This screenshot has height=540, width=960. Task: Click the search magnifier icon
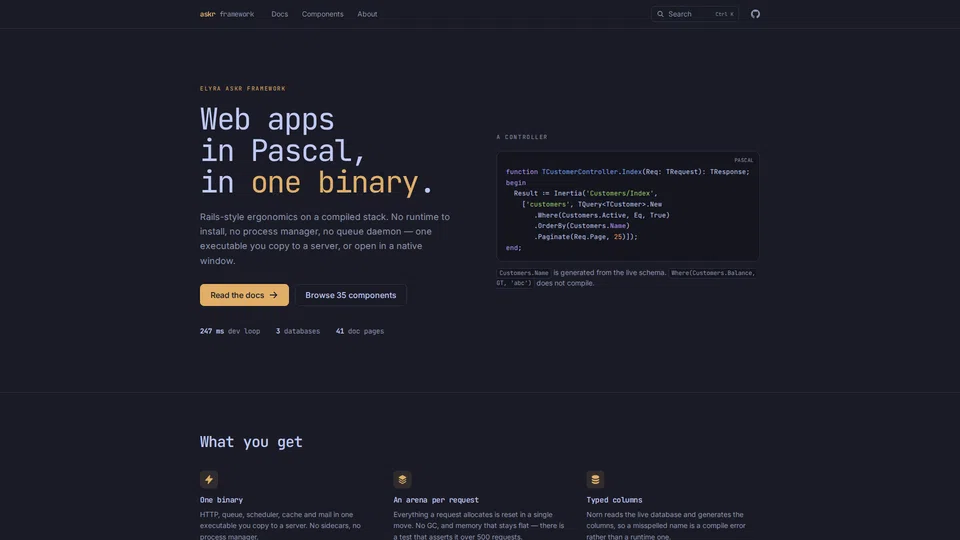pyautogui.click(x=660, y=14)
